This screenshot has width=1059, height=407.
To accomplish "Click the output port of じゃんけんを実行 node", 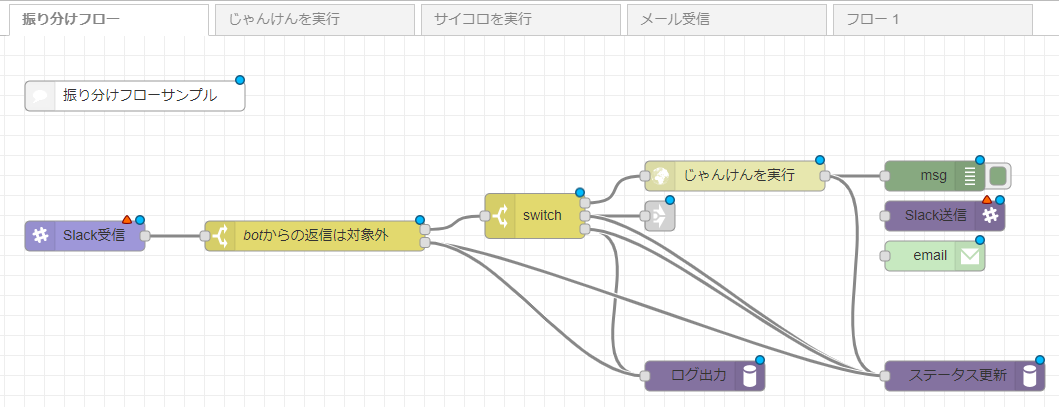I will (825, 176).
